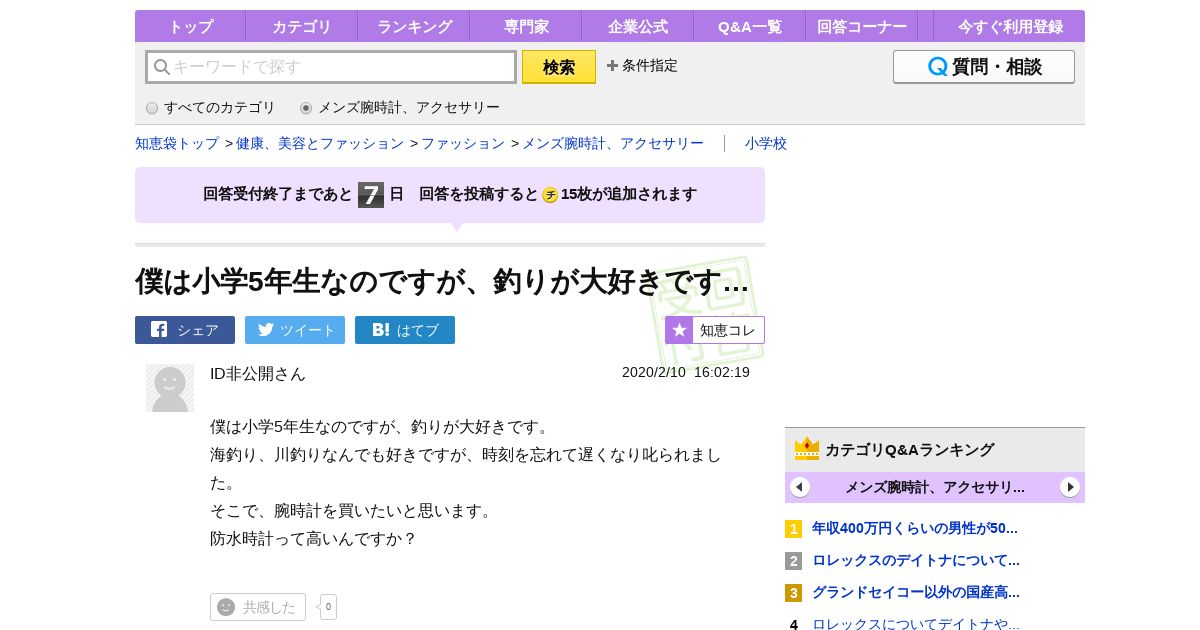Click the coin icon before 15枚
The image size is (1200, 630).
tap(550, 195)
